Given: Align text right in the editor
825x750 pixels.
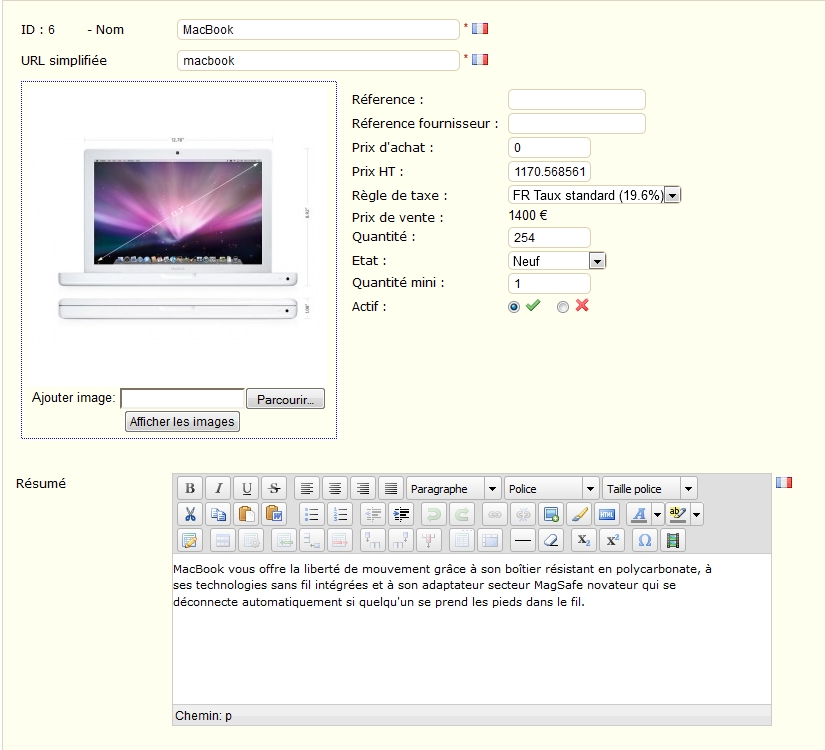Looking at the screenshot, I should [363, 488].
